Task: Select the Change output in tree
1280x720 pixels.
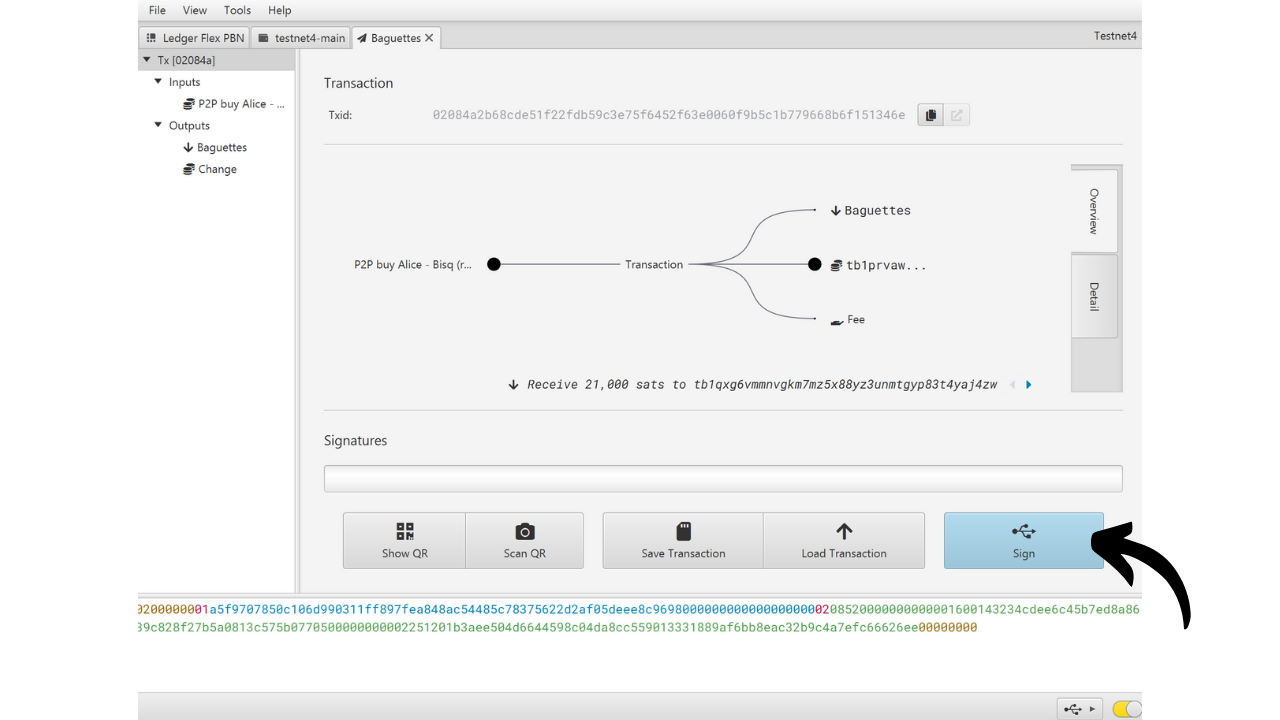Action: coord(217,170)
